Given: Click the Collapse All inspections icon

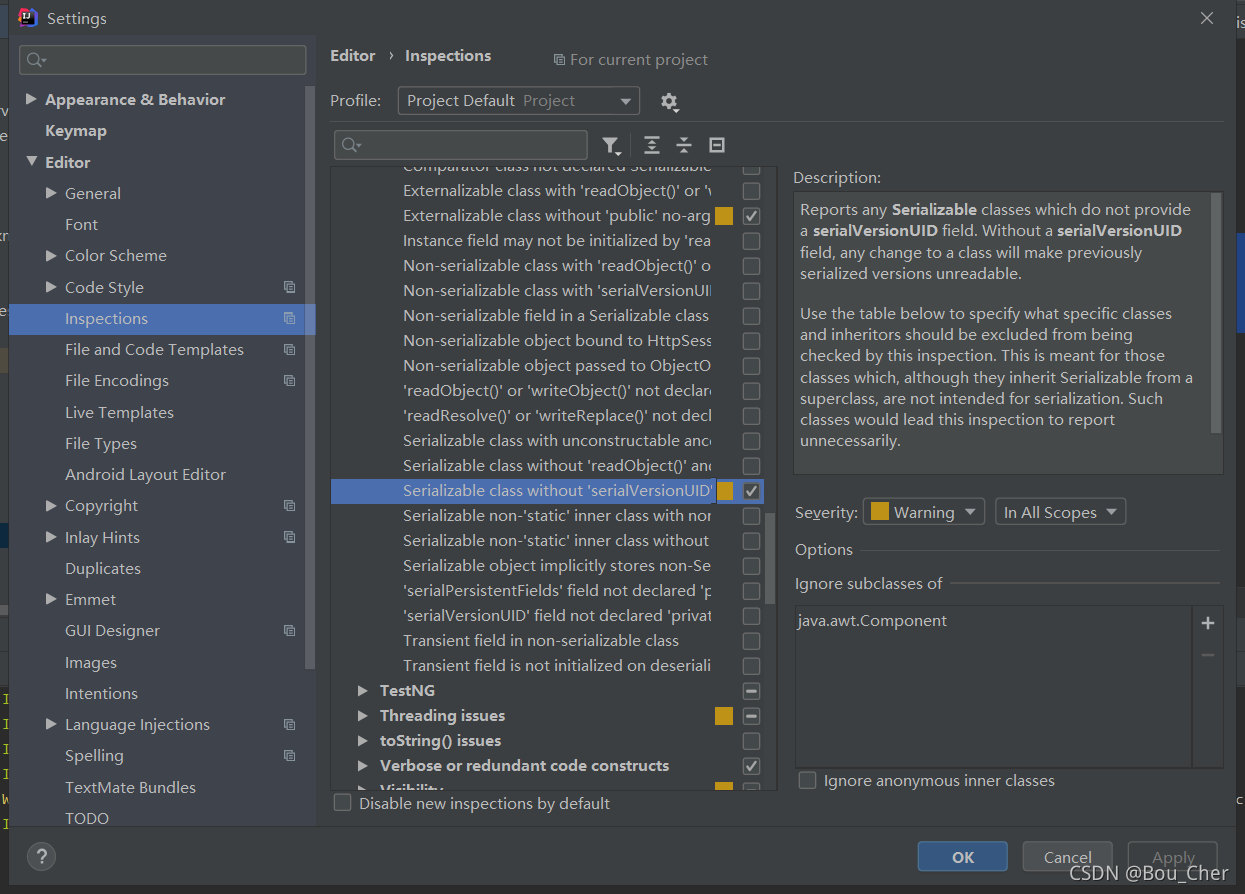Looking at the screenshot, I should coord(684,145).
